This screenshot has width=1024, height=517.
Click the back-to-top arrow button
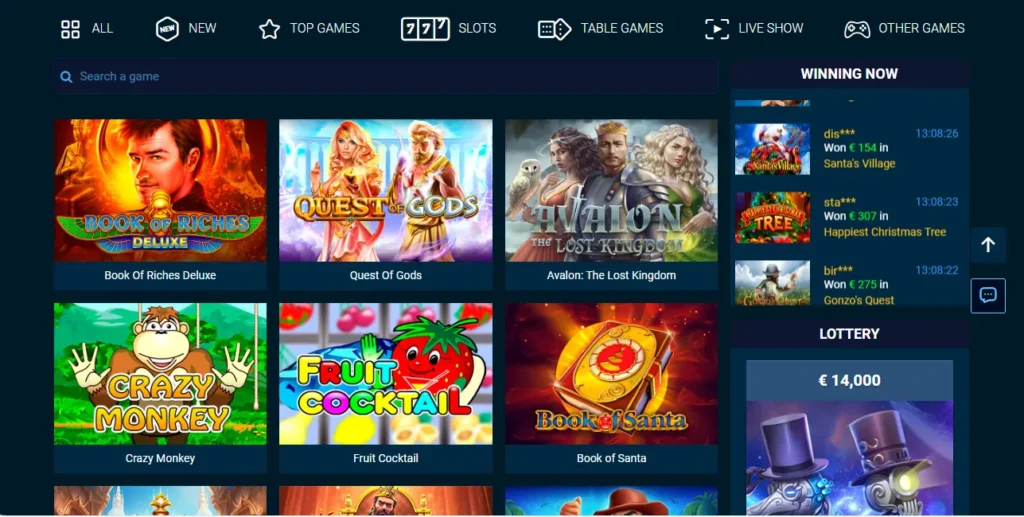click(x=988, y=245)
